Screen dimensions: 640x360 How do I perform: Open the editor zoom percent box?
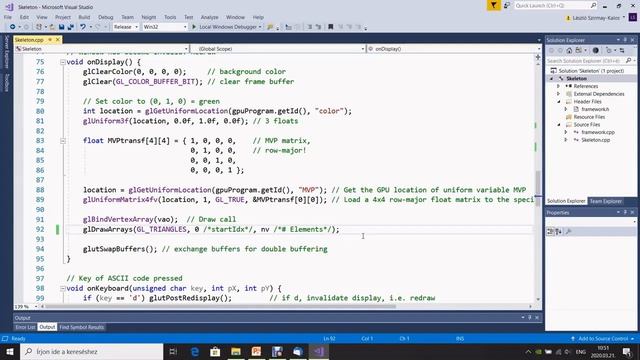tap(26, 306)
